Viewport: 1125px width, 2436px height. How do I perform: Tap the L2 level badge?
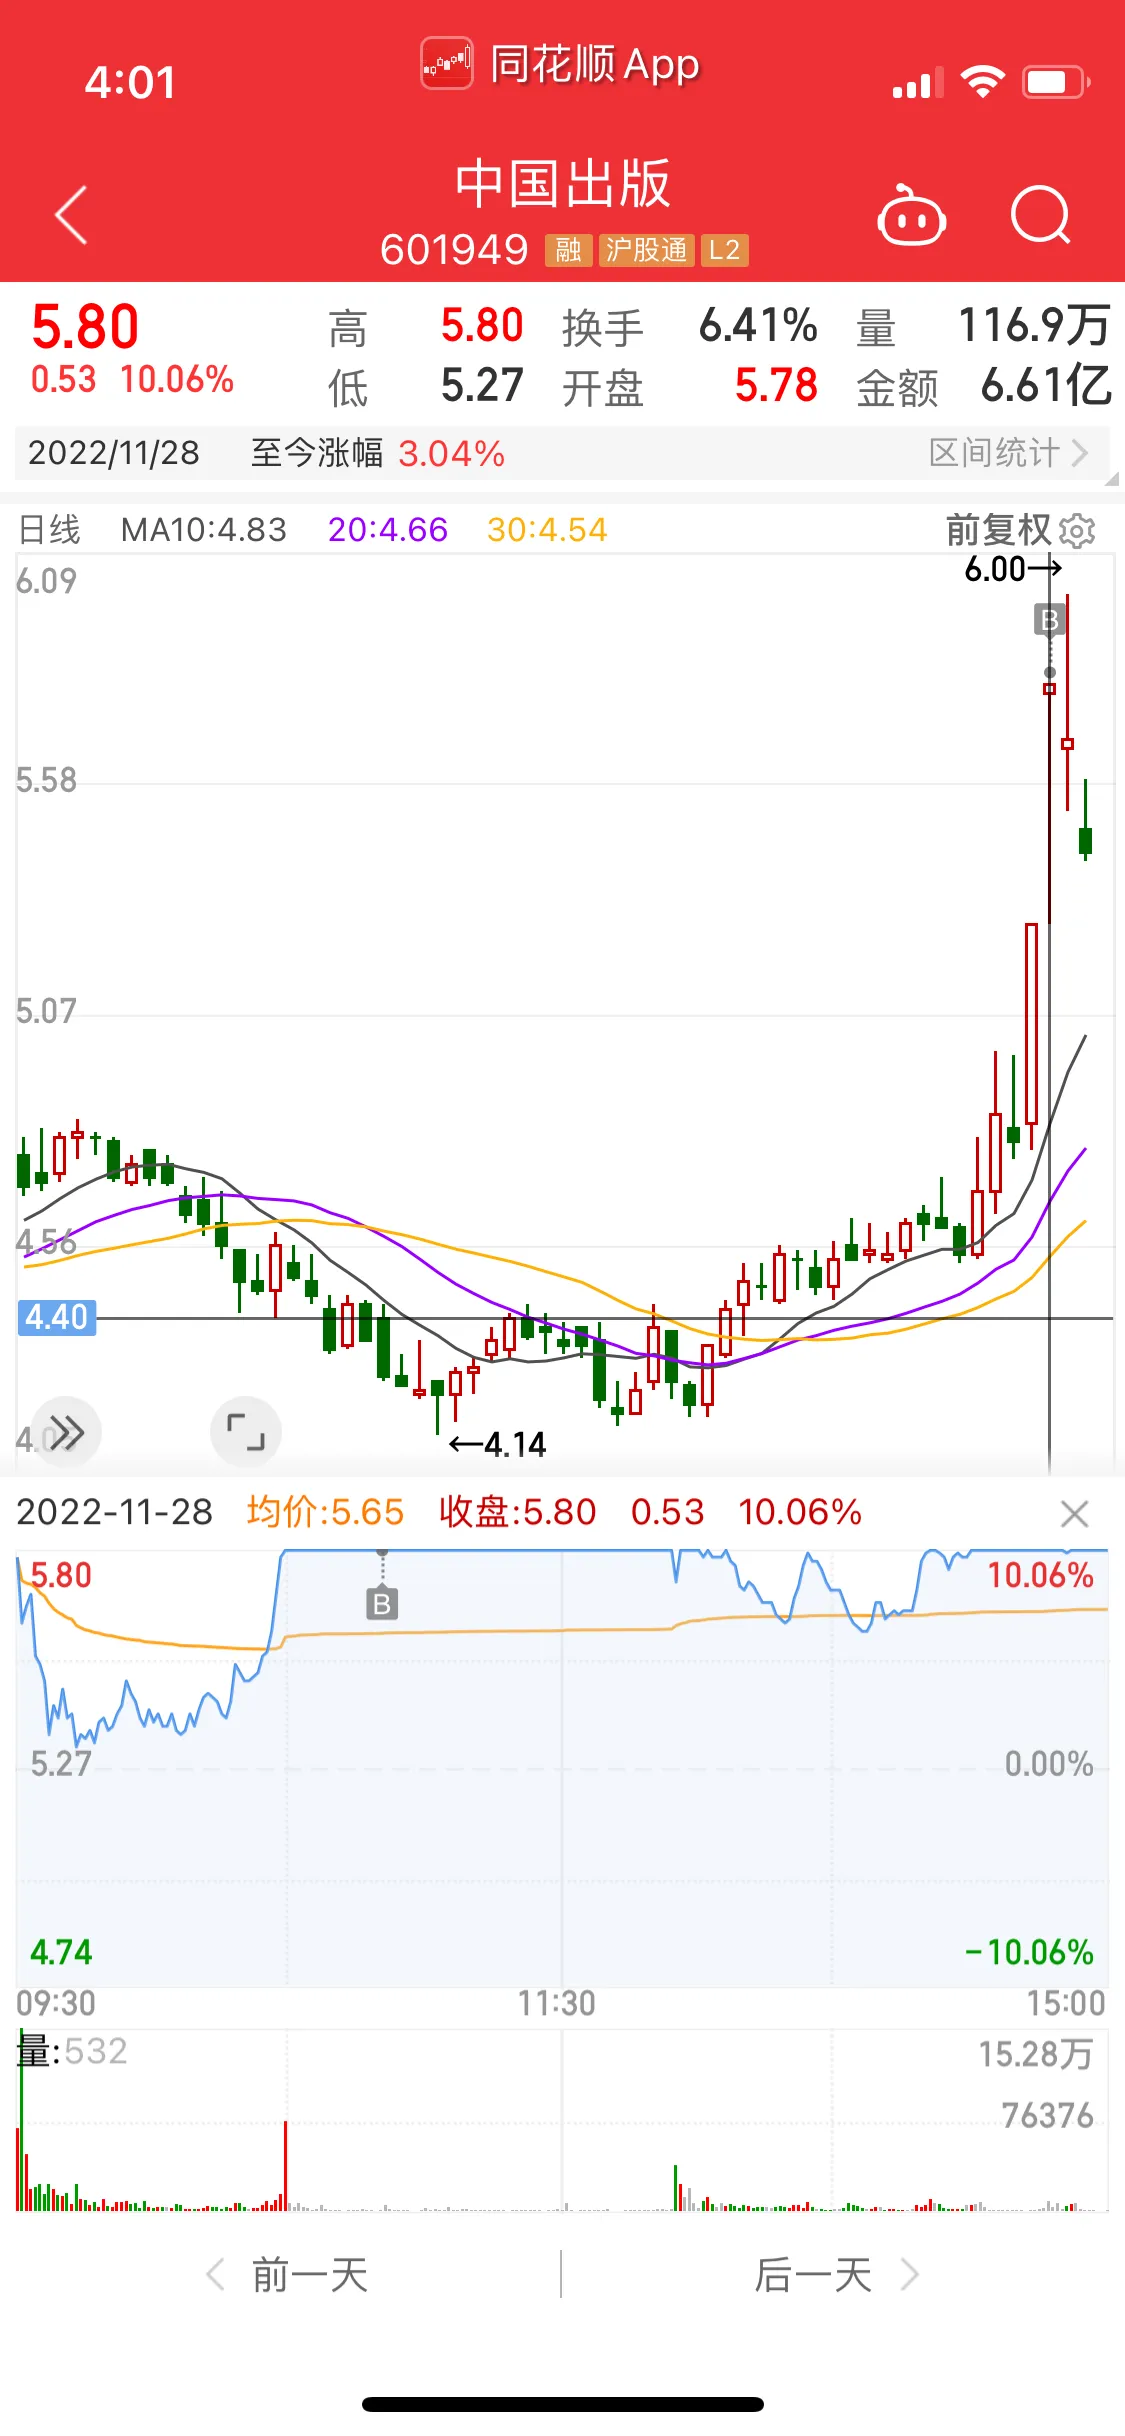coord(724,250)
